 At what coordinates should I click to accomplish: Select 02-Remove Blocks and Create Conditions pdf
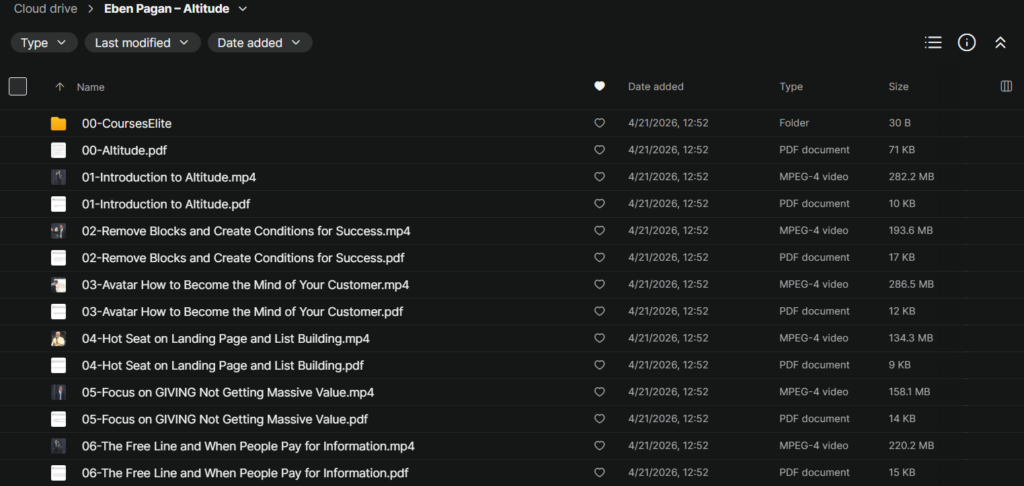(243, 257)
